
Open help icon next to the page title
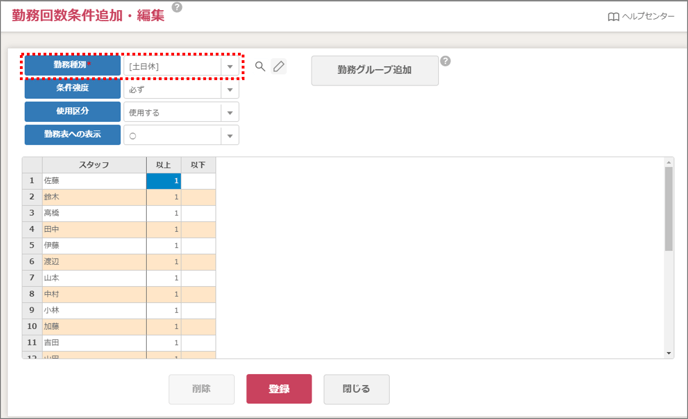click(x=177, y=7)
